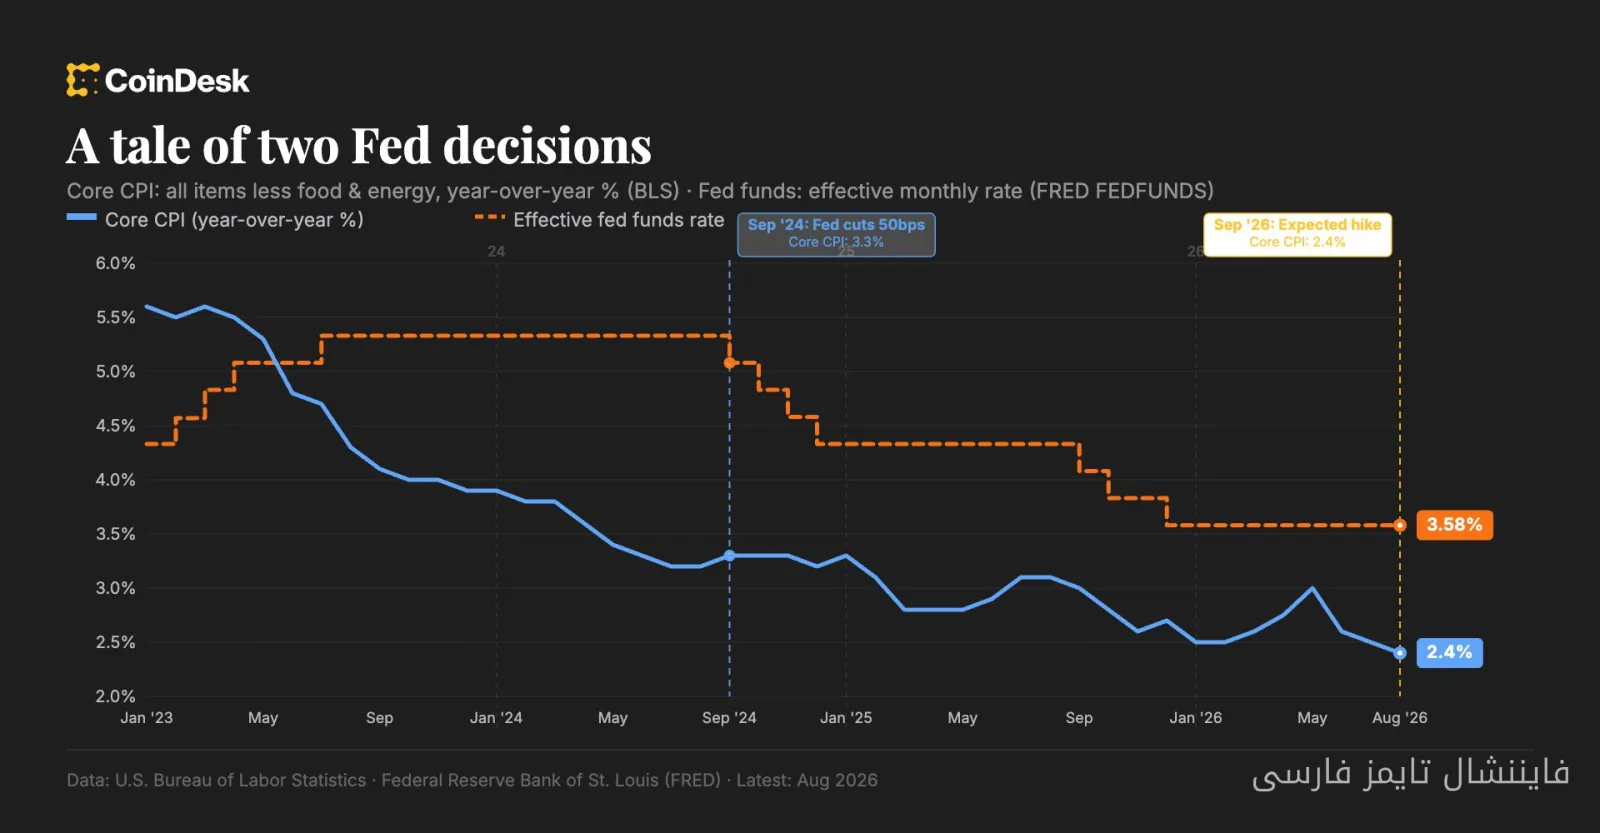Select the blue Core CPI legend swatch

click(x=81, y=217)
